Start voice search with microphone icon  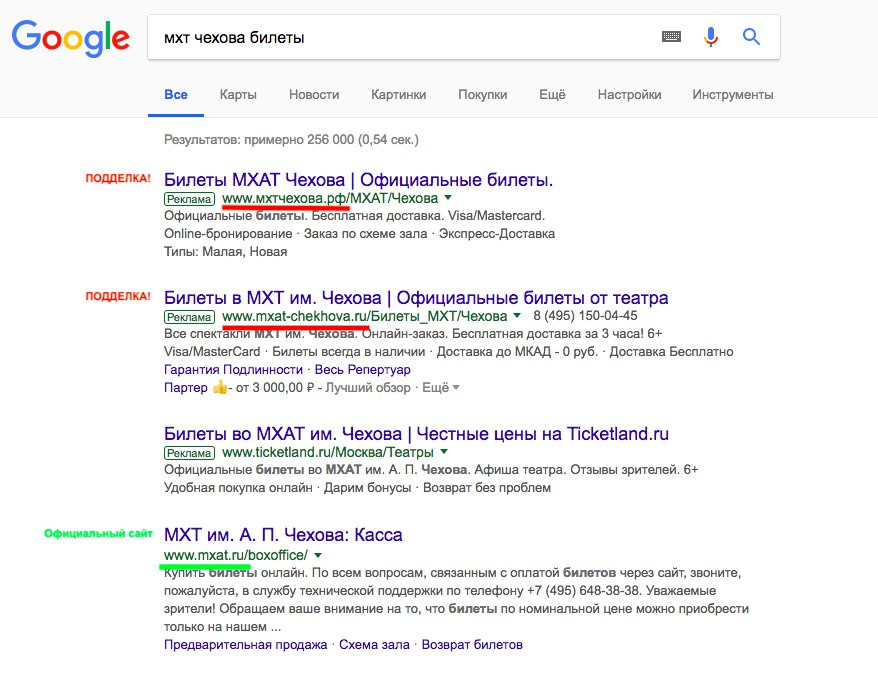[x=711, y=37]
